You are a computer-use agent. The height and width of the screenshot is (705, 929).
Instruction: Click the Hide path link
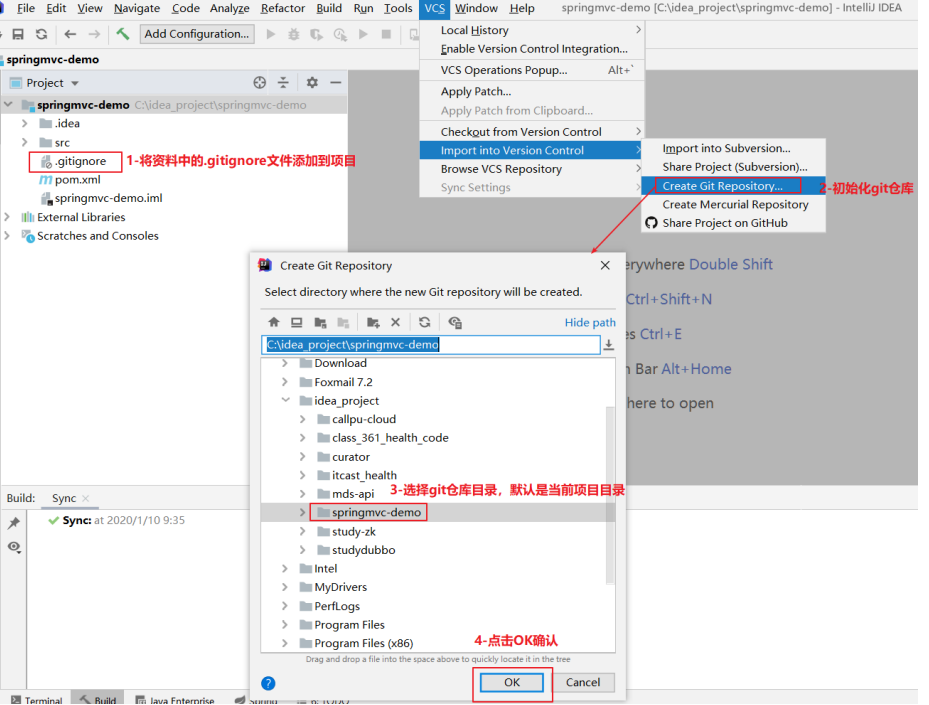[590, 323]
